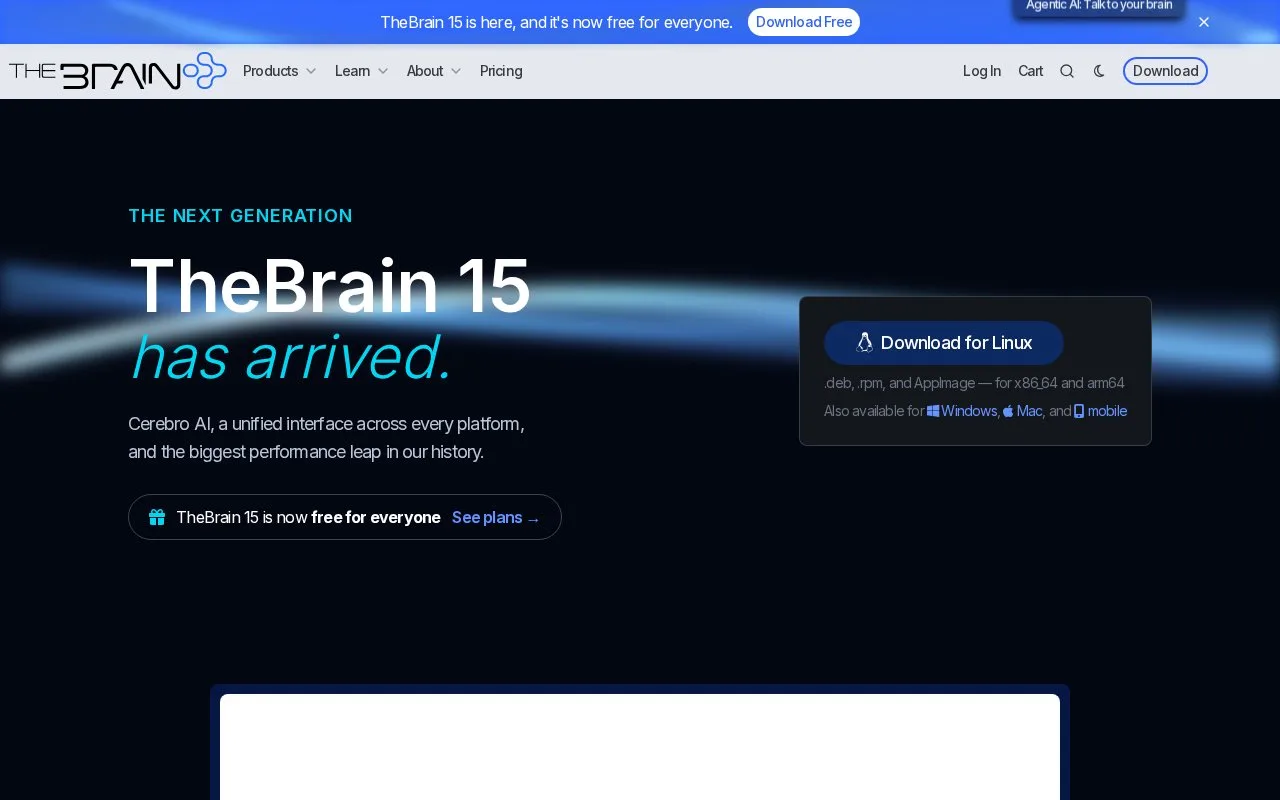
Task: Click TheBrain logo in the header
Action: click(x=118, y=71)
